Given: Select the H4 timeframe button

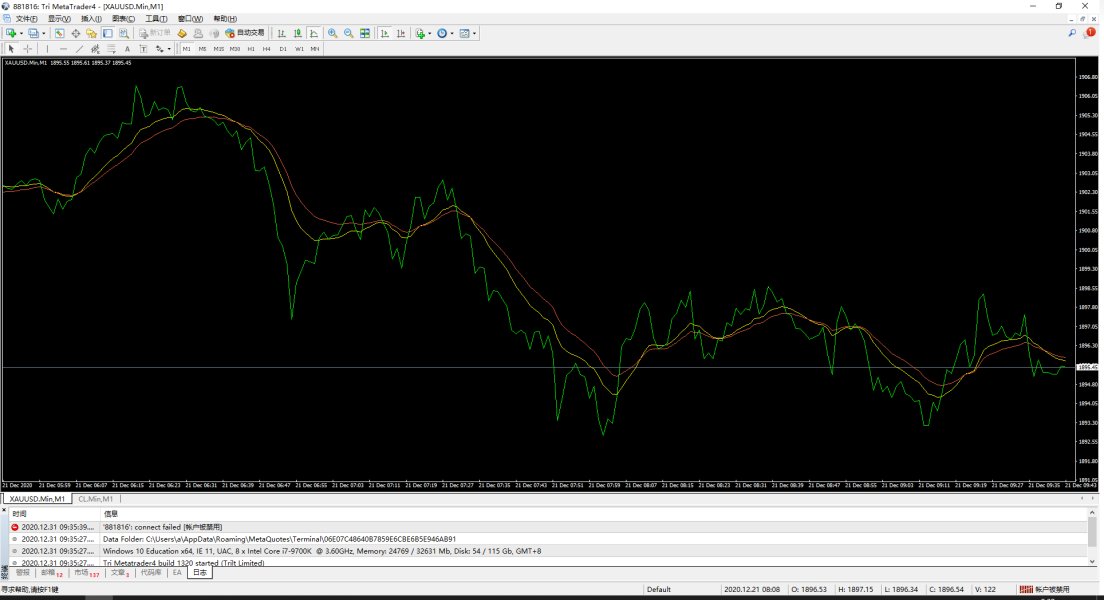Looking at the screenshot, I should tap(267, 48).
